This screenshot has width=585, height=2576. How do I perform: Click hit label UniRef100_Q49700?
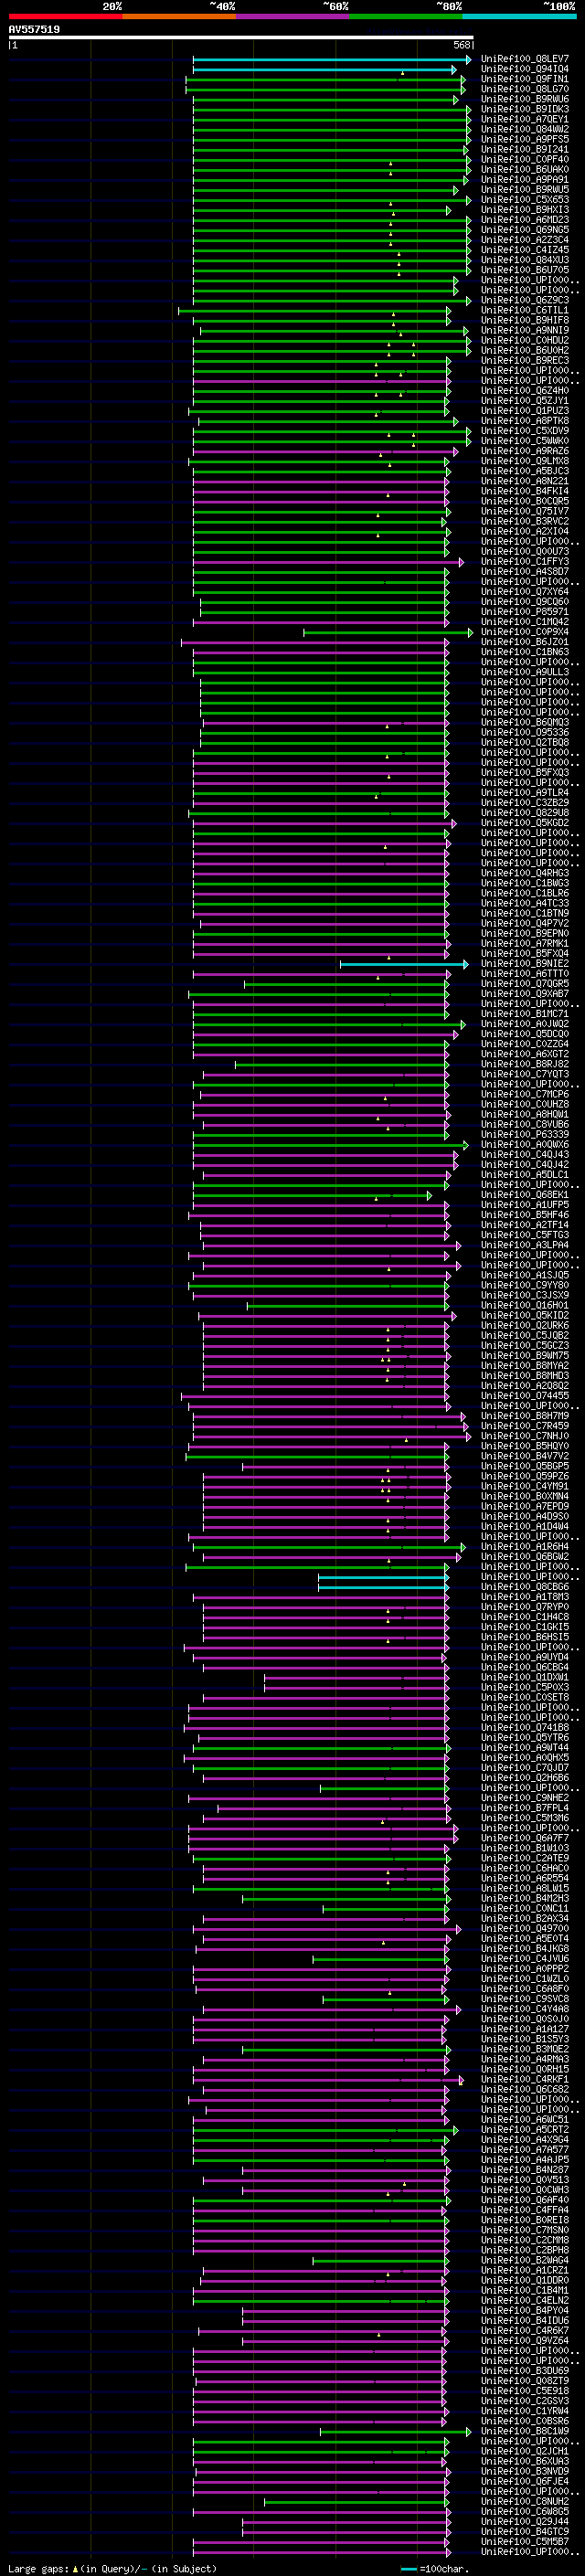tap(524, 1929)
